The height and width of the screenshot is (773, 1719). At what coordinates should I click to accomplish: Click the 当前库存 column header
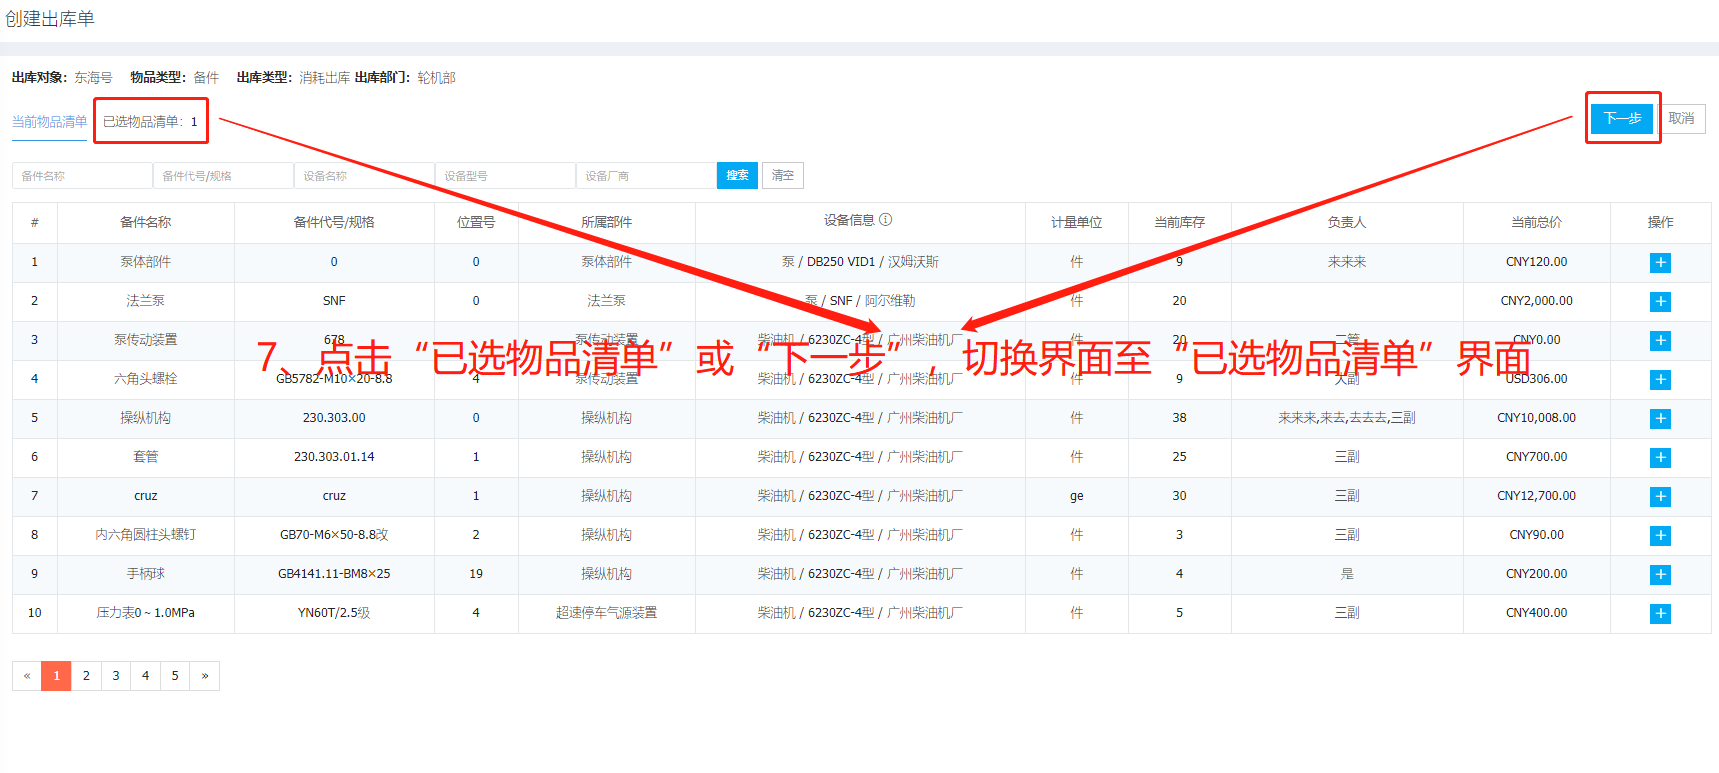tap(1179, 222)
